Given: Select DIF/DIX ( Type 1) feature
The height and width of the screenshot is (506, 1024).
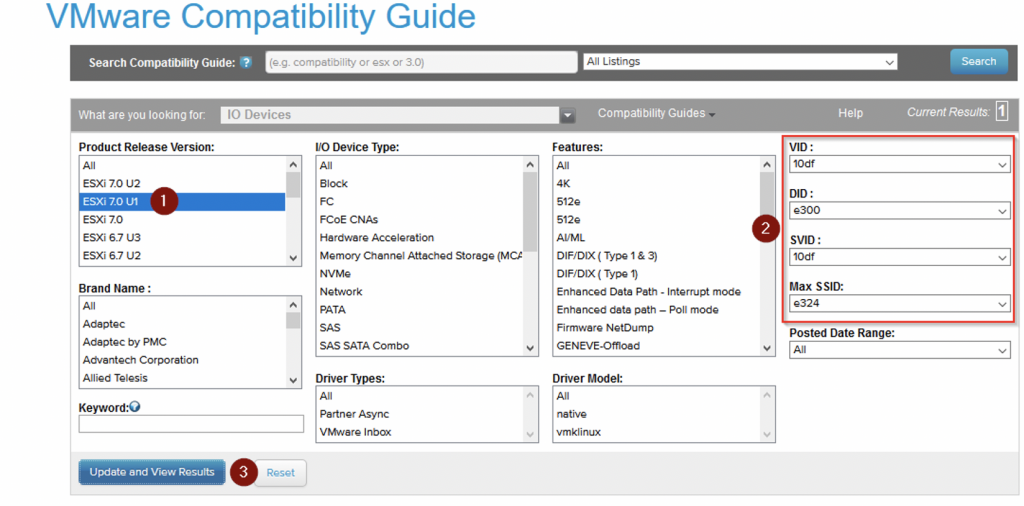Looking at the screenshot, I should tap(656, 274).
